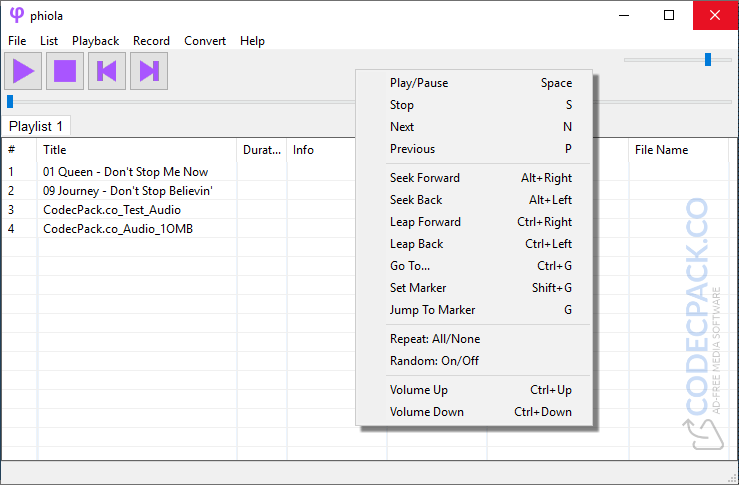Open the Convert menu
The width and height of the screenshot is (739, 485).
(x=205, y=41)
